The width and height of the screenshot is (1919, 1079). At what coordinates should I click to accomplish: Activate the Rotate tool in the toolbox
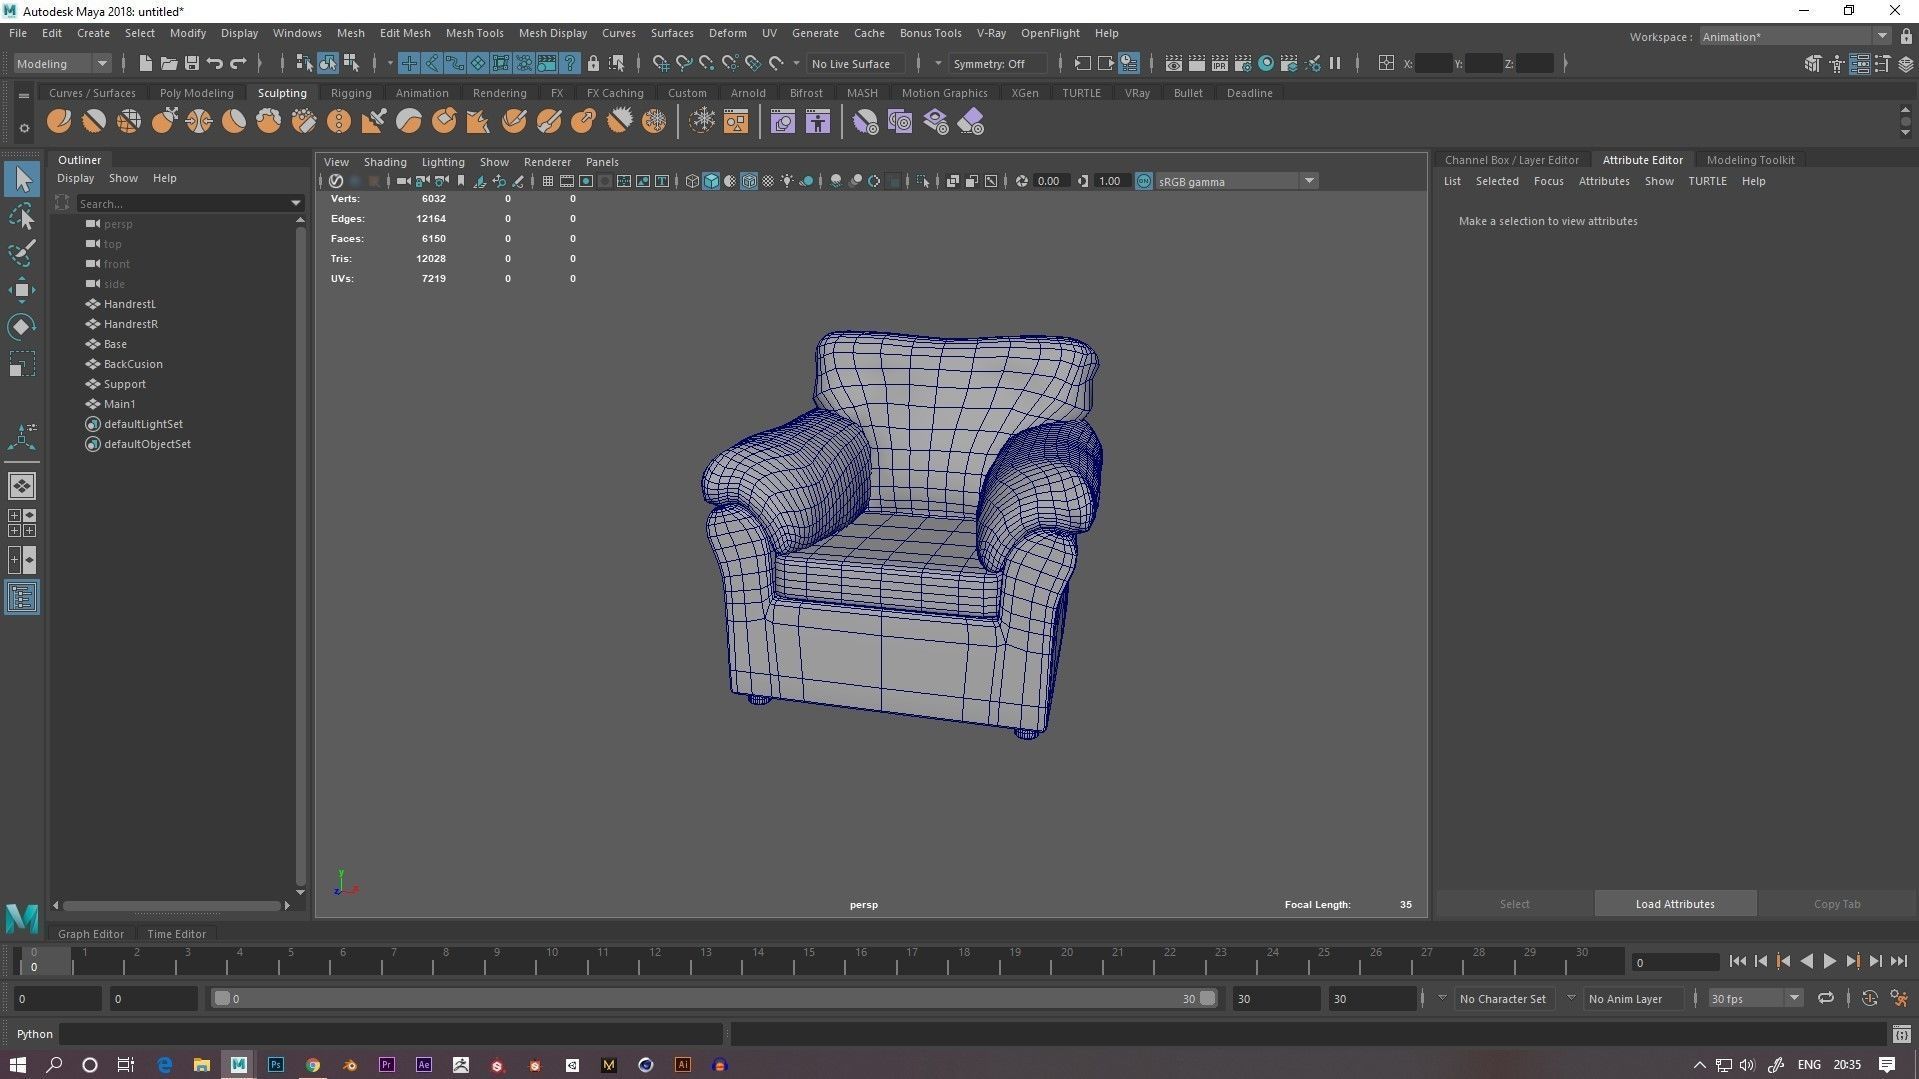point(22,327)
